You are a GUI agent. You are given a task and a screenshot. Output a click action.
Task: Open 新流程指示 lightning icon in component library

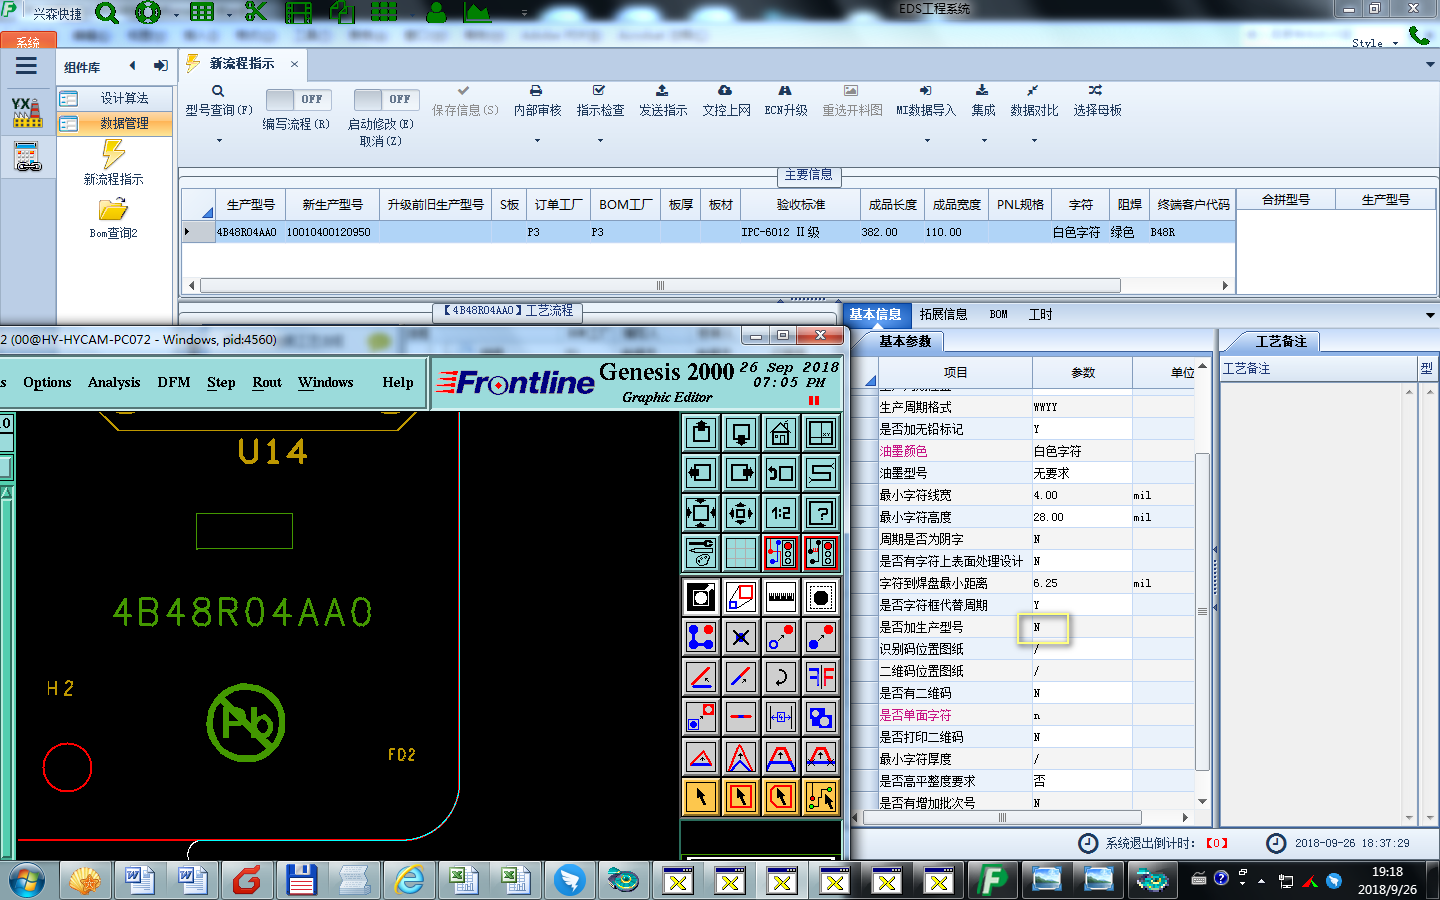point(113,154)
